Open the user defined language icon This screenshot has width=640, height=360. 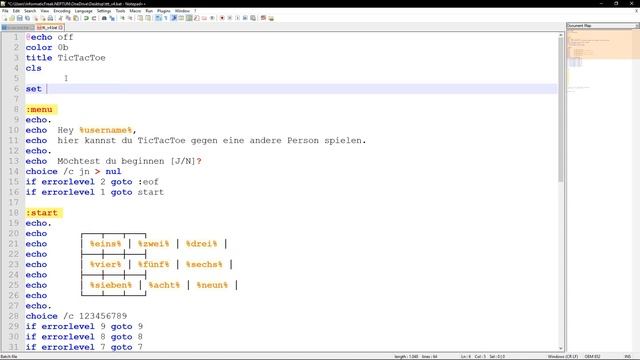point(181,18)
